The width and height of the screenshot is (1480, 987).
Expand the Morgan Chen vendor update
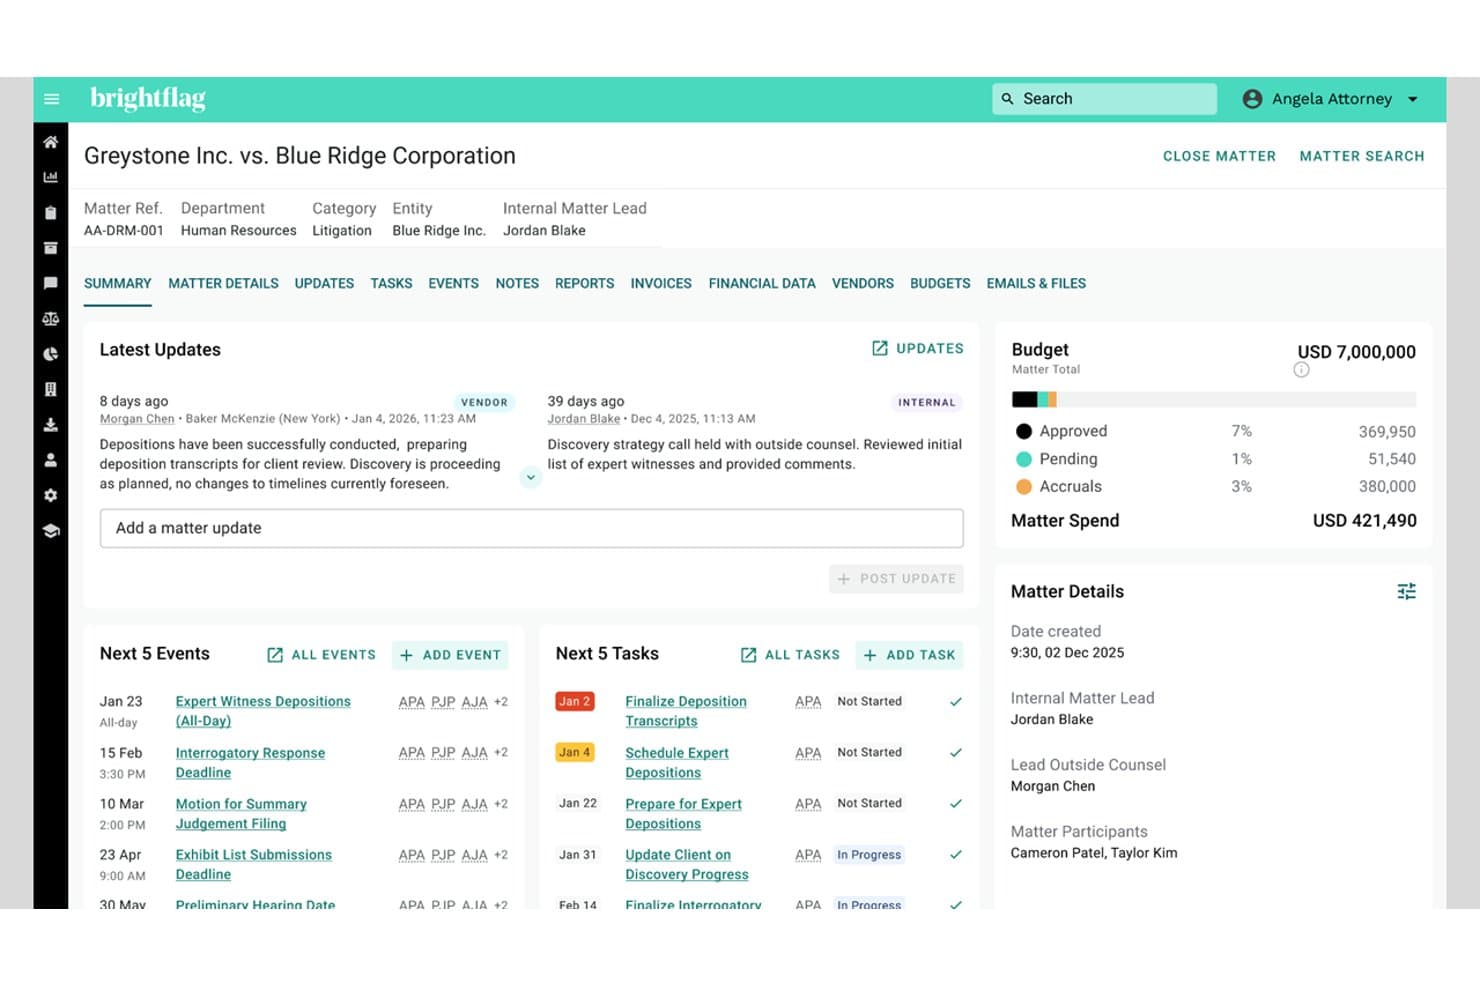point(531,477)
